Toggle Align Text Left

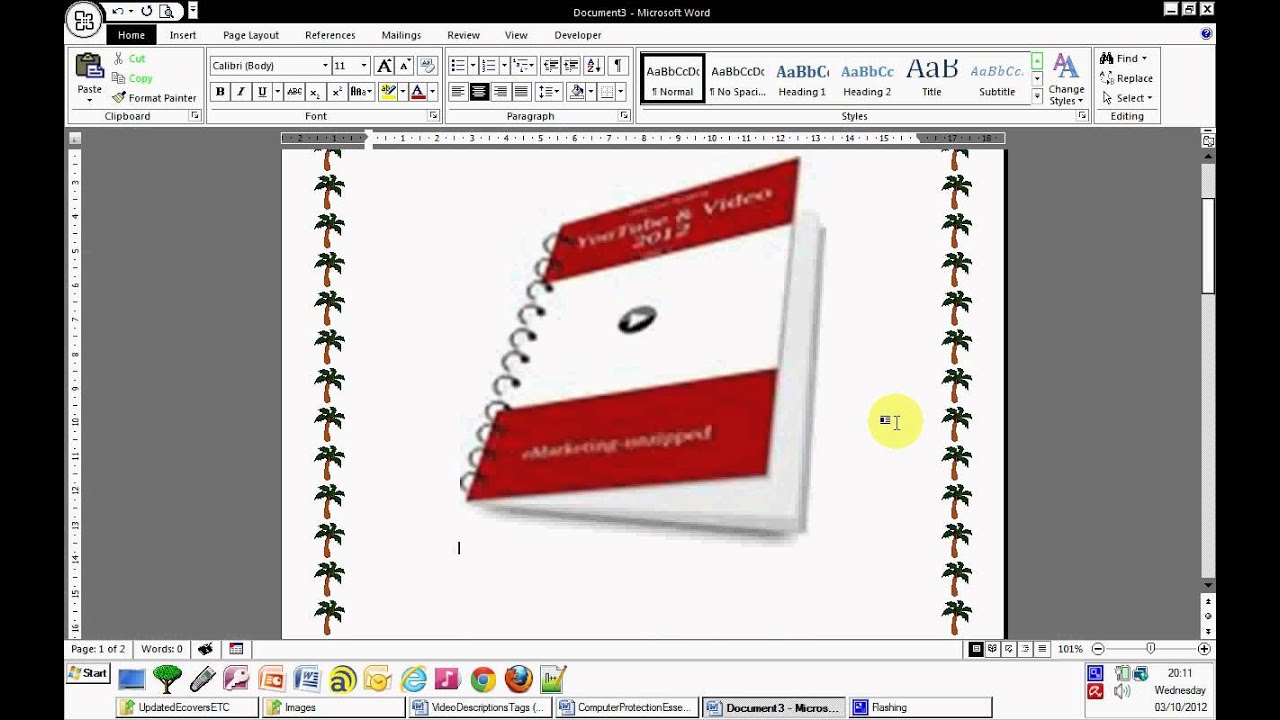point(458,92)
